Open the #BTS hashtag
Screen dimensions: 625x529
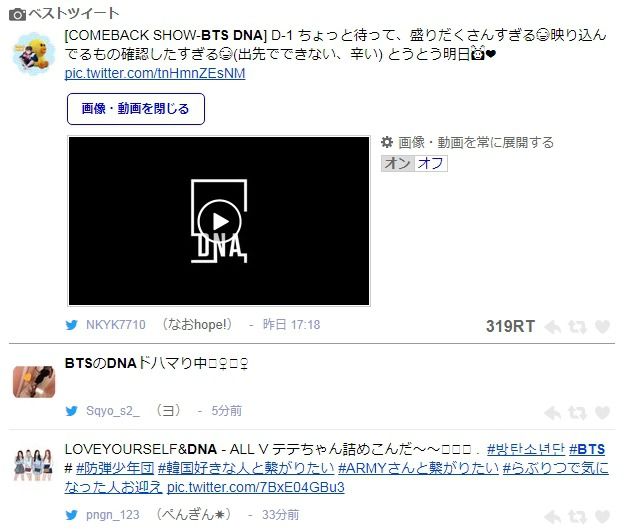[587, 449]
